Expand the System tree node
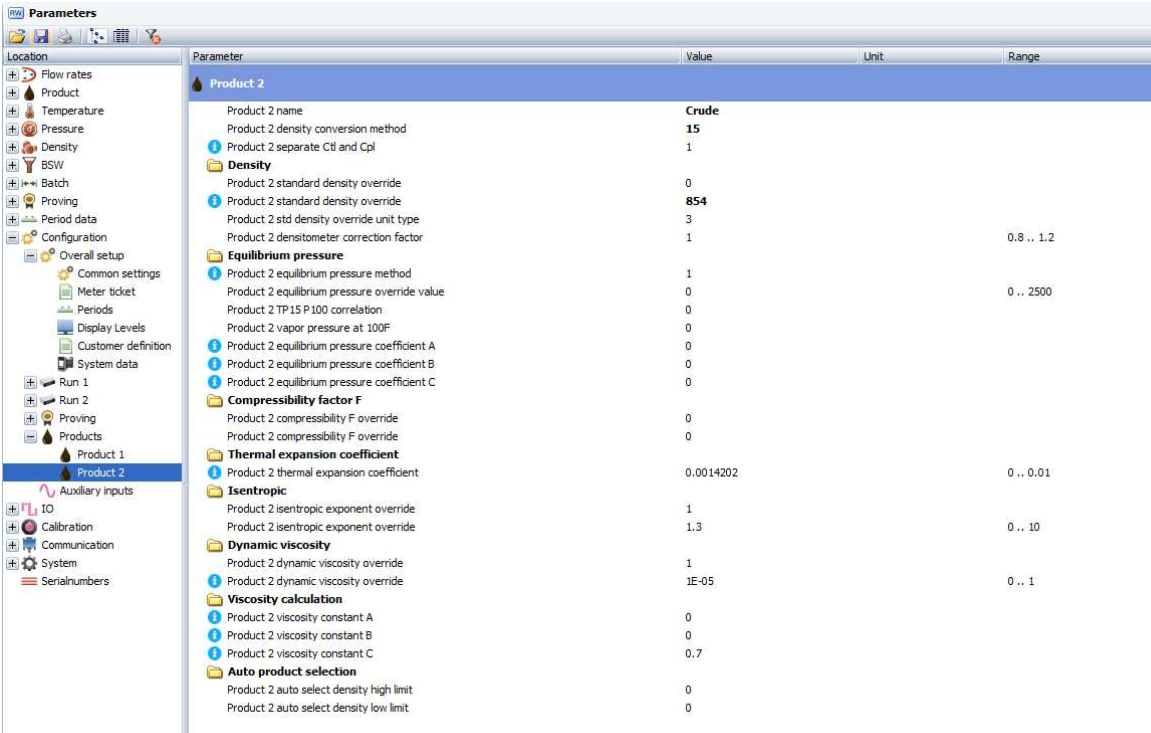Screen dimensions: 1151x733 click(12, 563)
